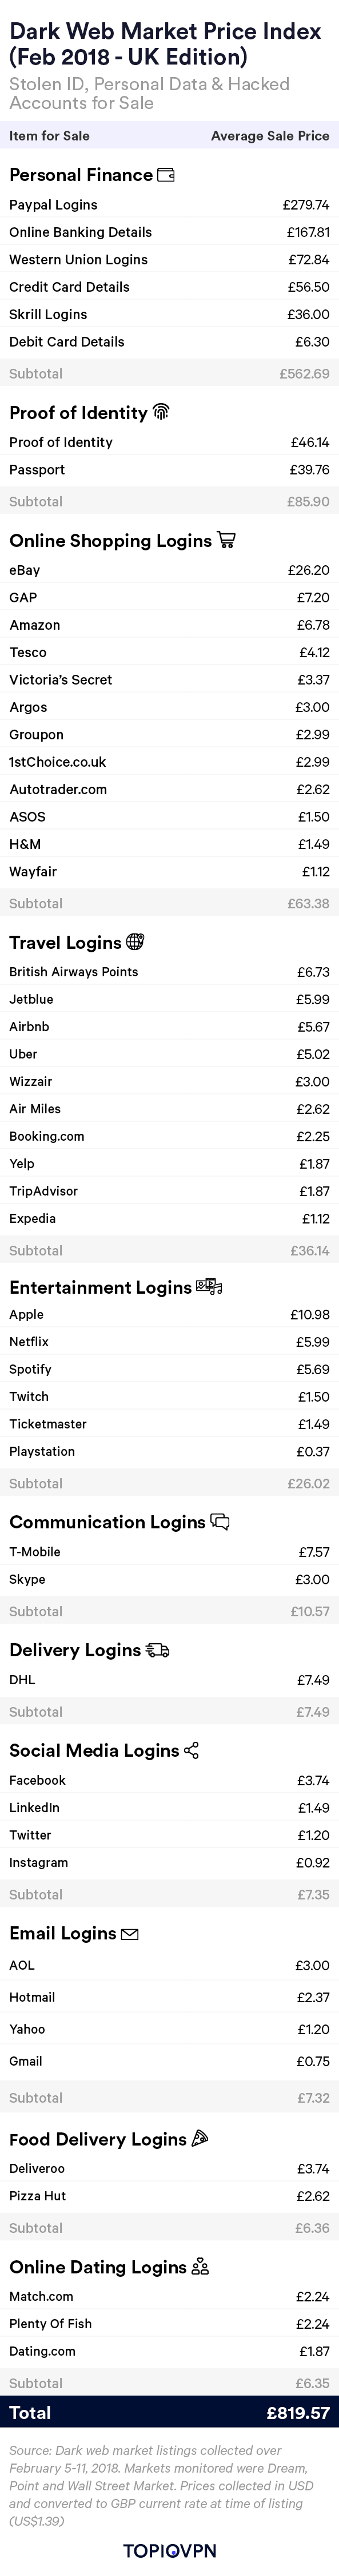Click the Average Sale Price column header
The height and width of the screenshot is (2576, 339).
point(270,135)
